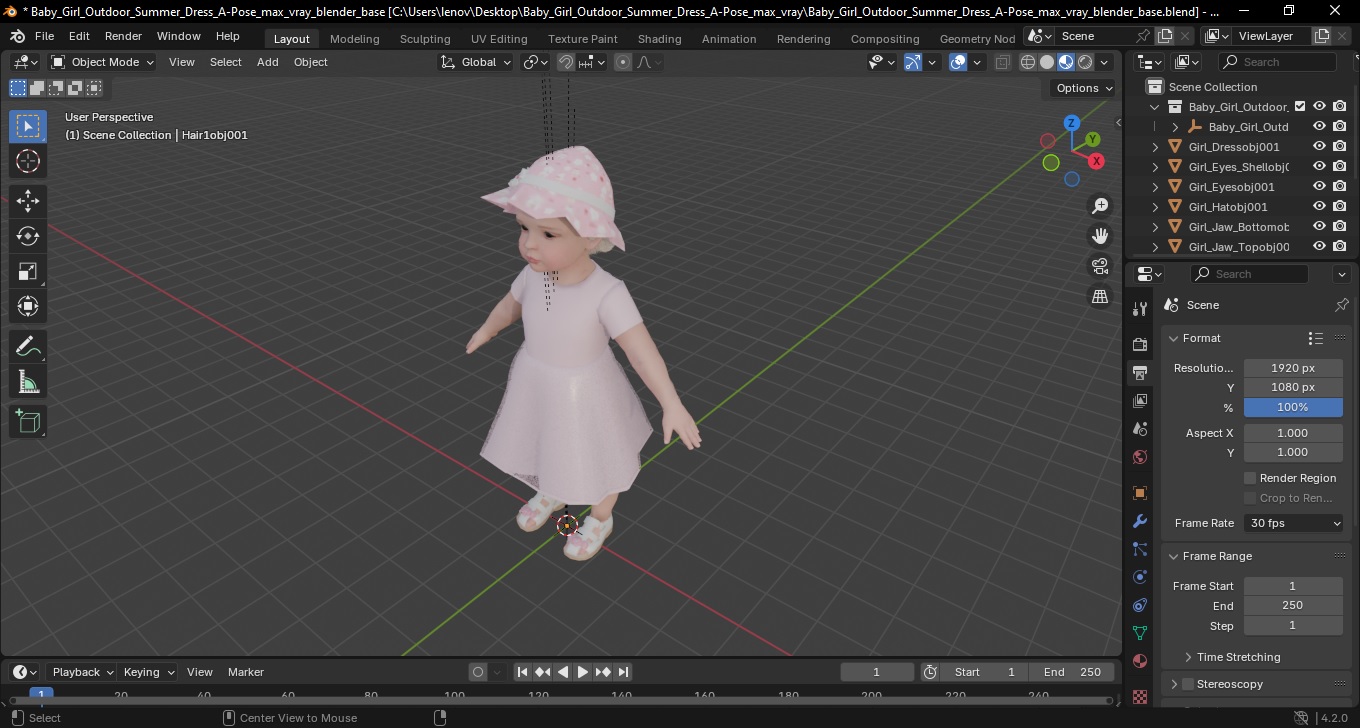Open the Frame Rate 30 fps dropdown
The width and height of the screenshot is (1360, 728).
coord(1294,523)
